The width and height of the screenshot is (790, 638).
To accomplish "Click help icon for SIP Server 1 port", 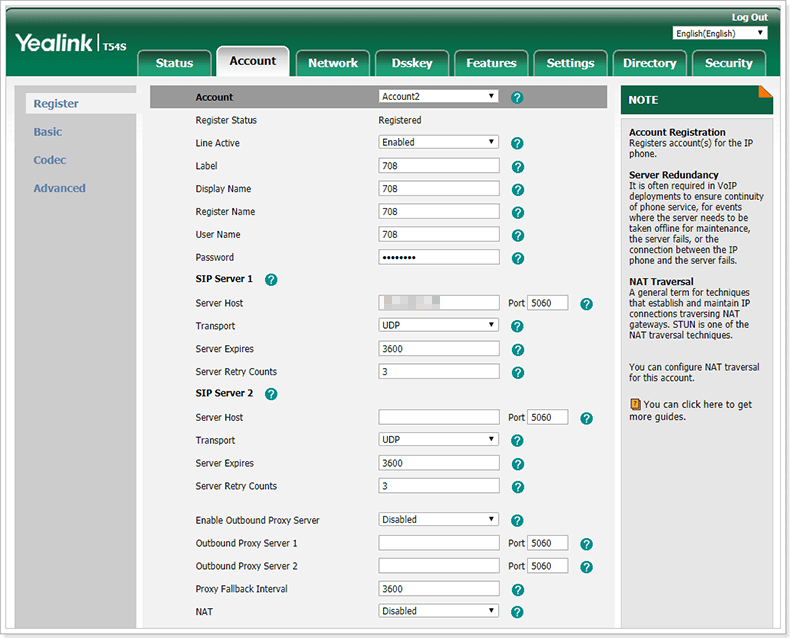I will pos(586,304).
